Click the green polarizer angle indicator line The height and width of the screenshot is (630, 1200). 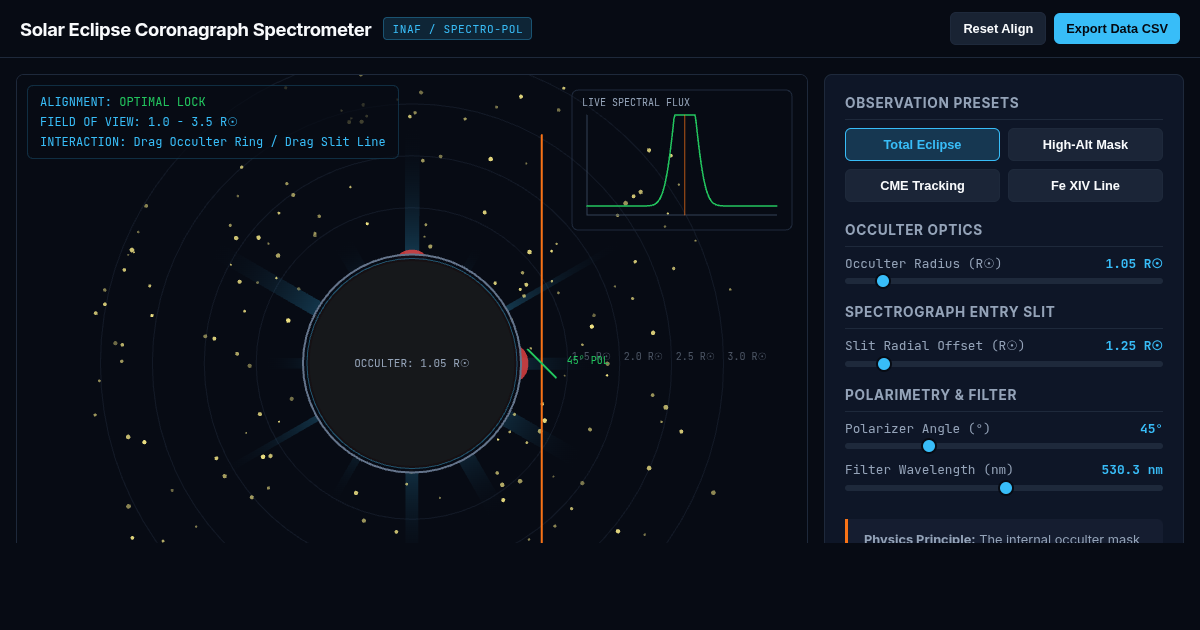[541, 362]
